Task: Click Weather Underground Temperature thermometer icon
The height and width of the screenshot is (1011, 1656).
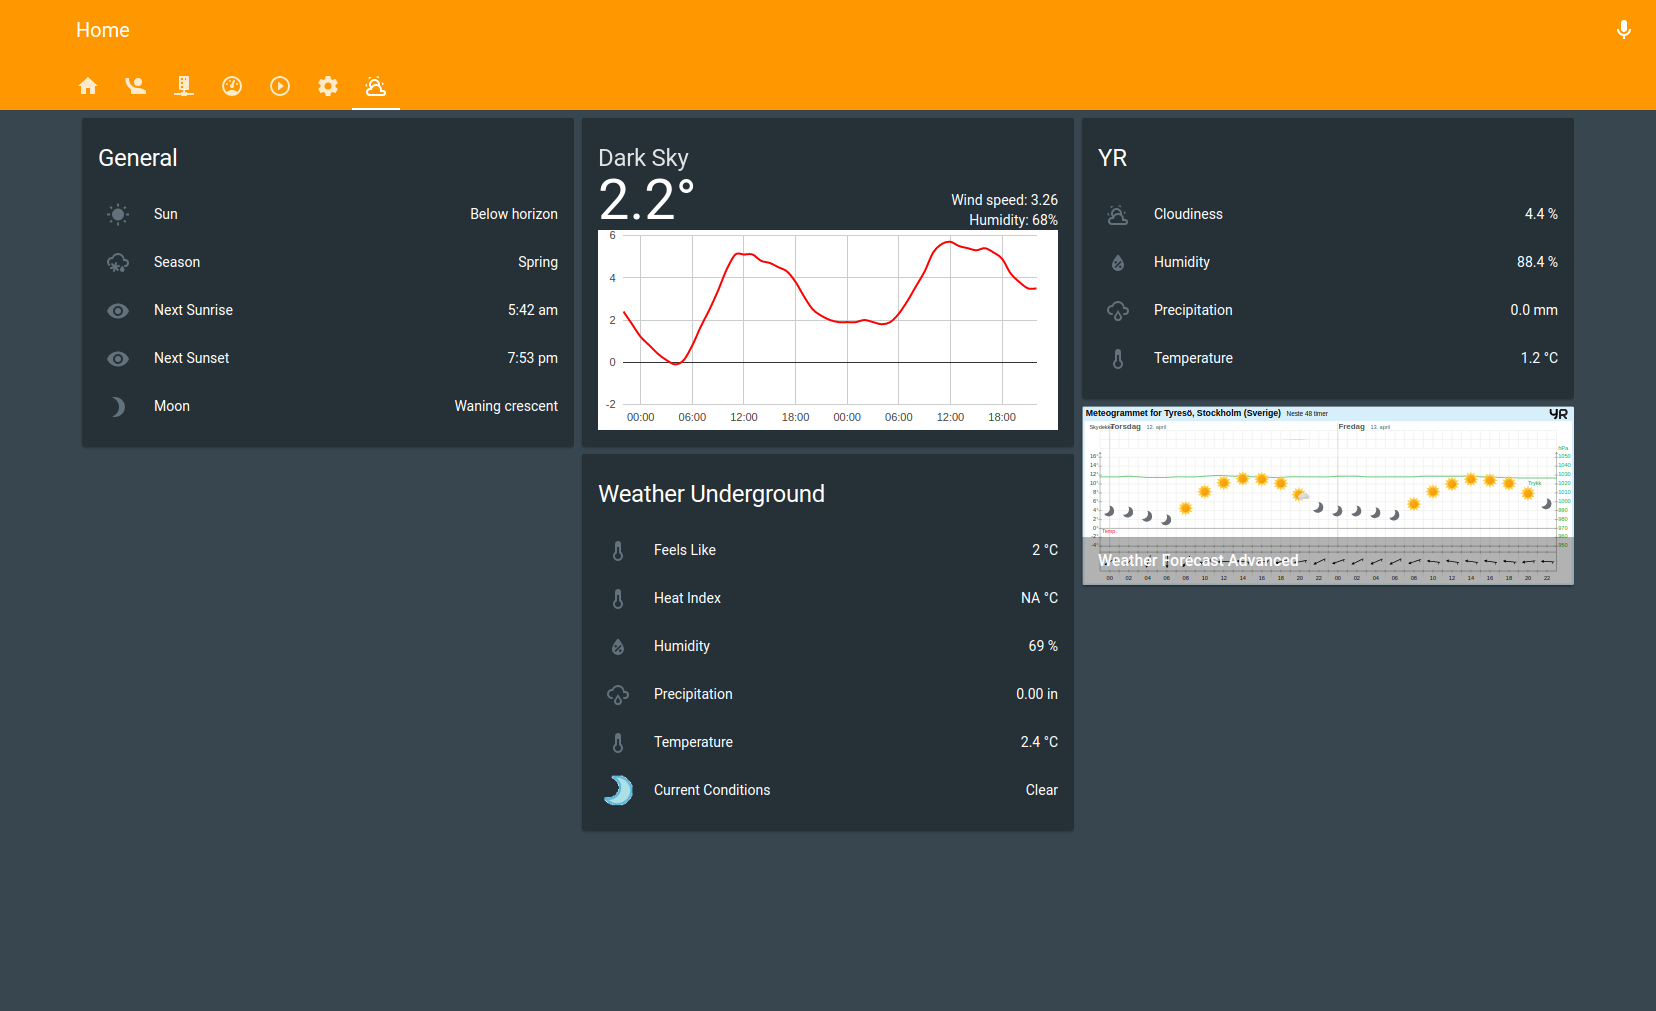Action: coord(618,742)
